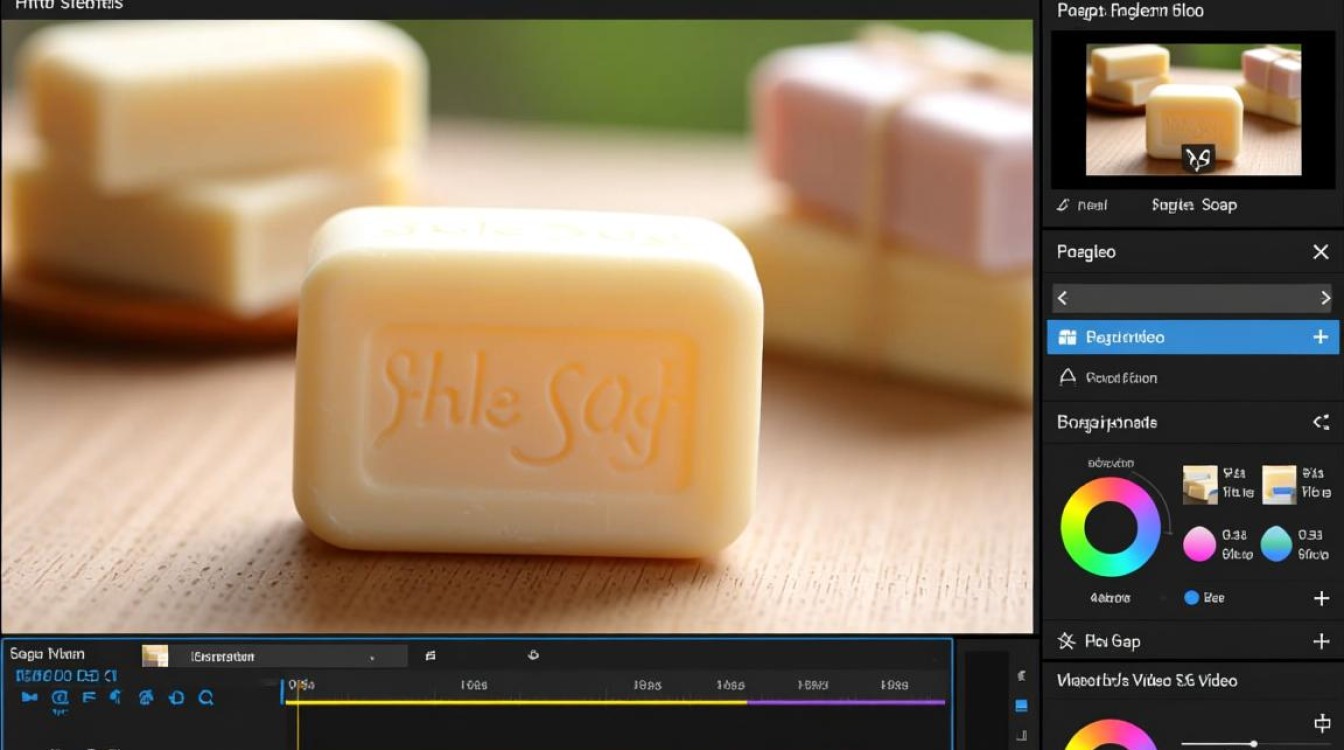Select the second small soap thumbnail with blue stripe
The height and width of the screenshot is (750, 1344).
[1279, 485]
